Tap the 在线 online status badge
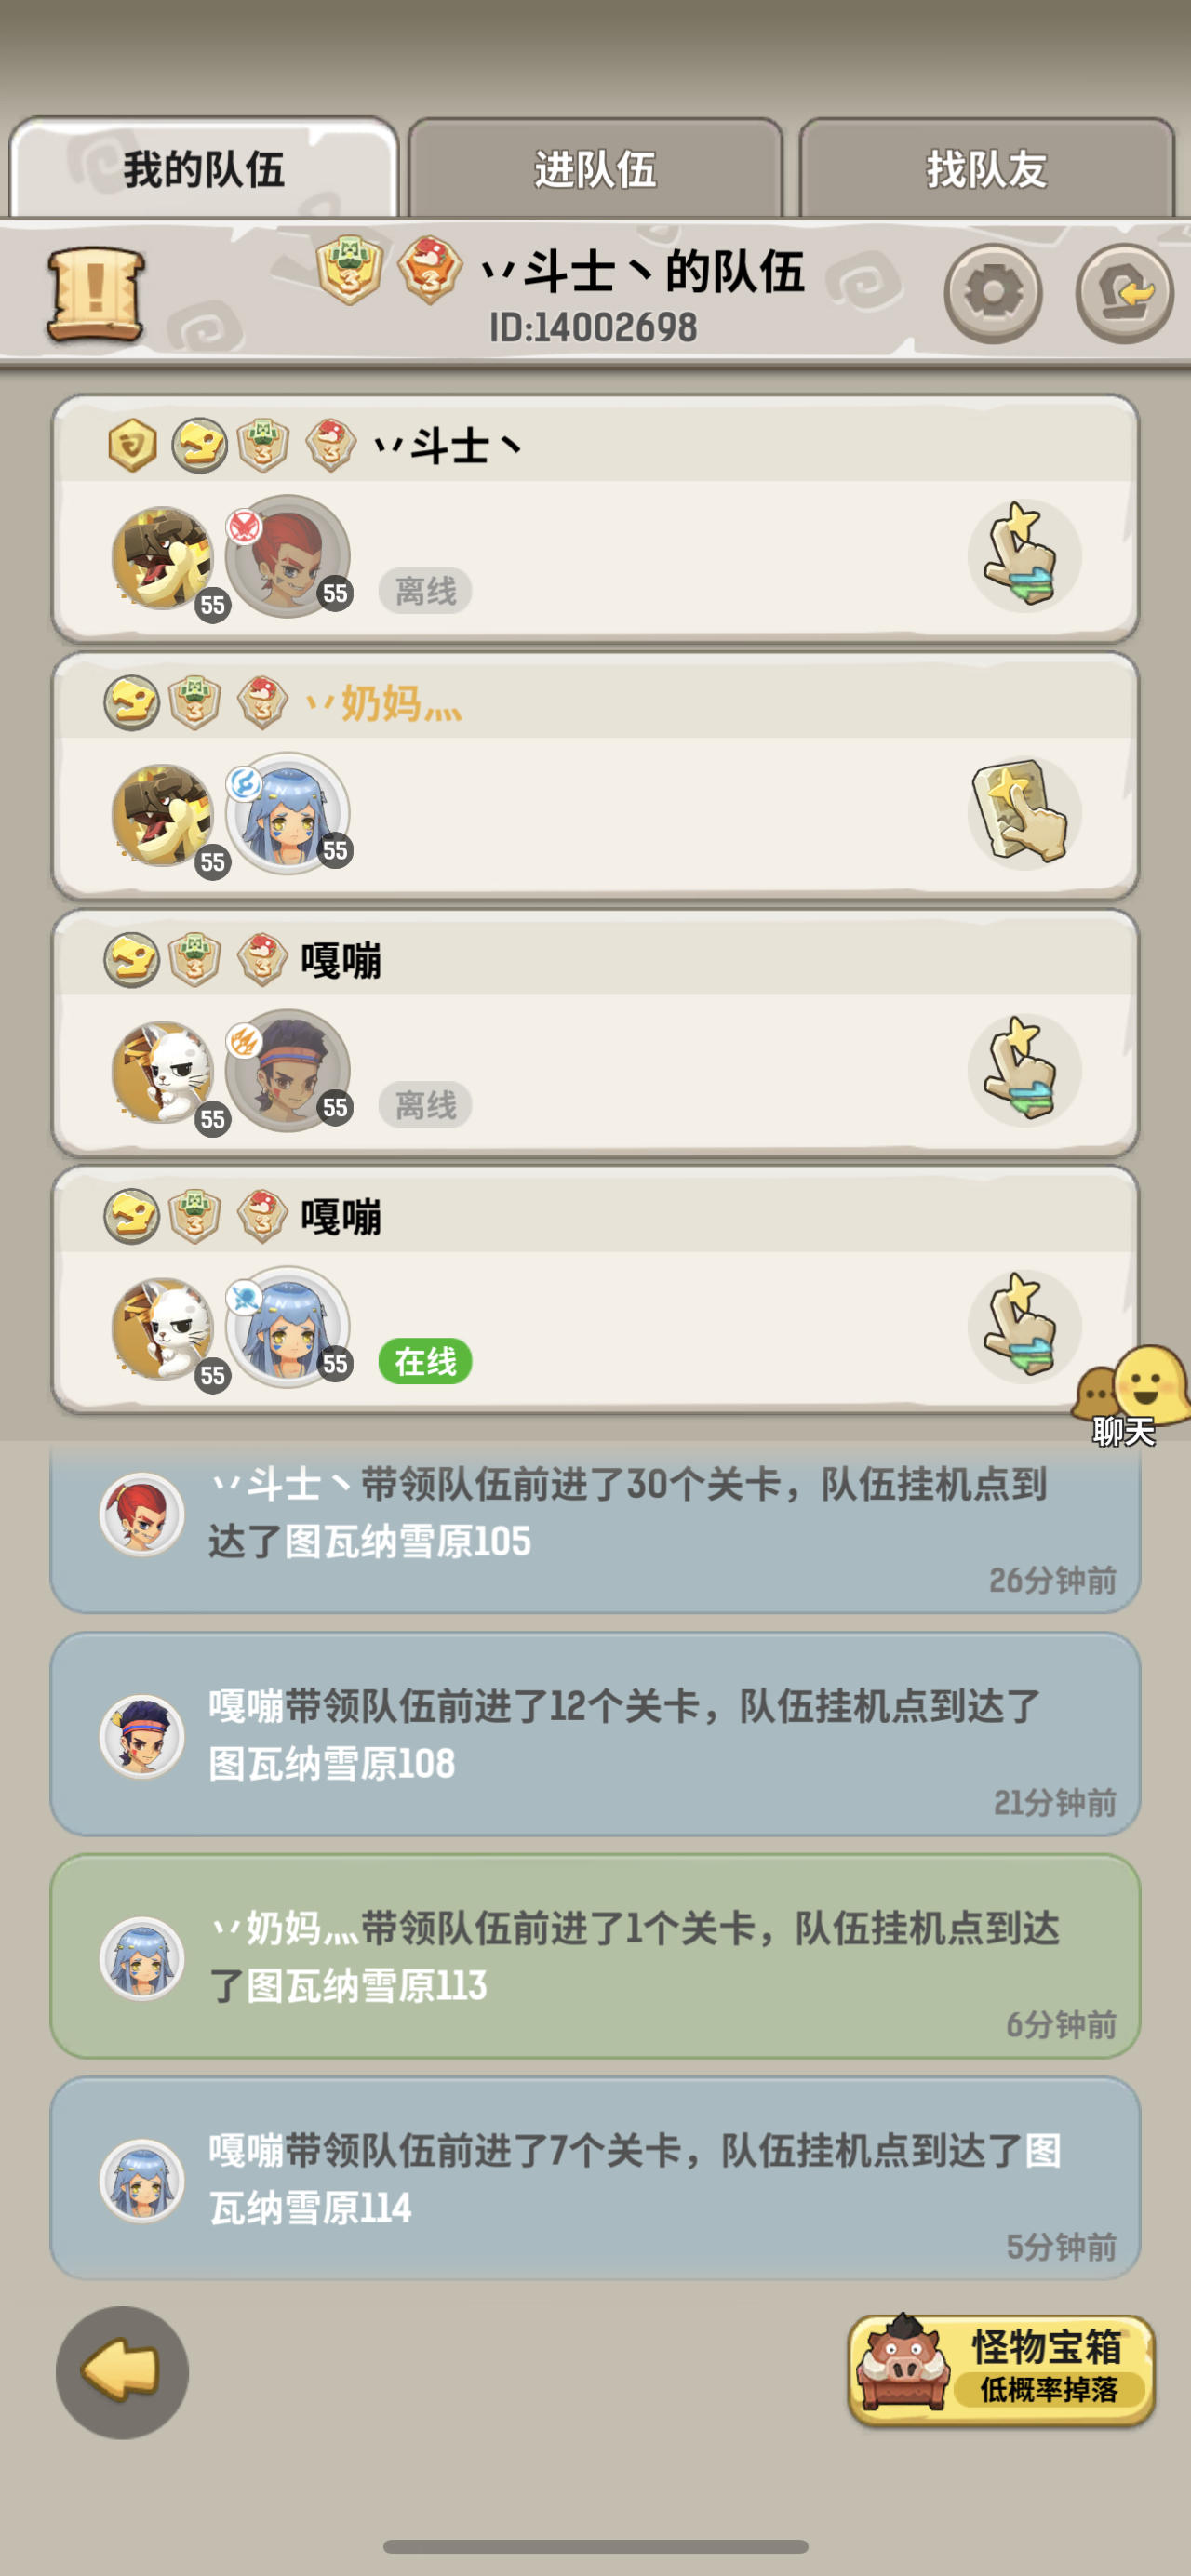 coord(425,1361)
